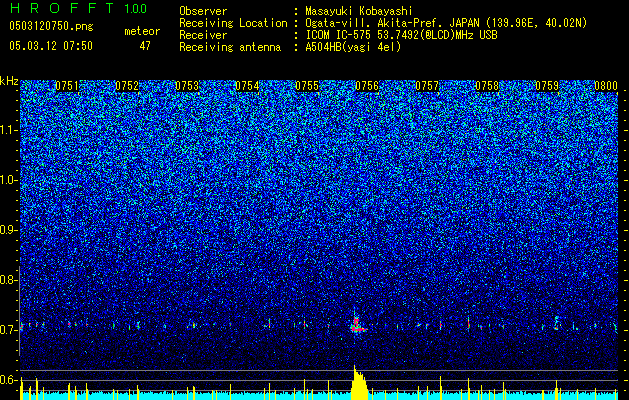
Task: Click the 1.1 kHz axis label
Action: pos(9,130)
